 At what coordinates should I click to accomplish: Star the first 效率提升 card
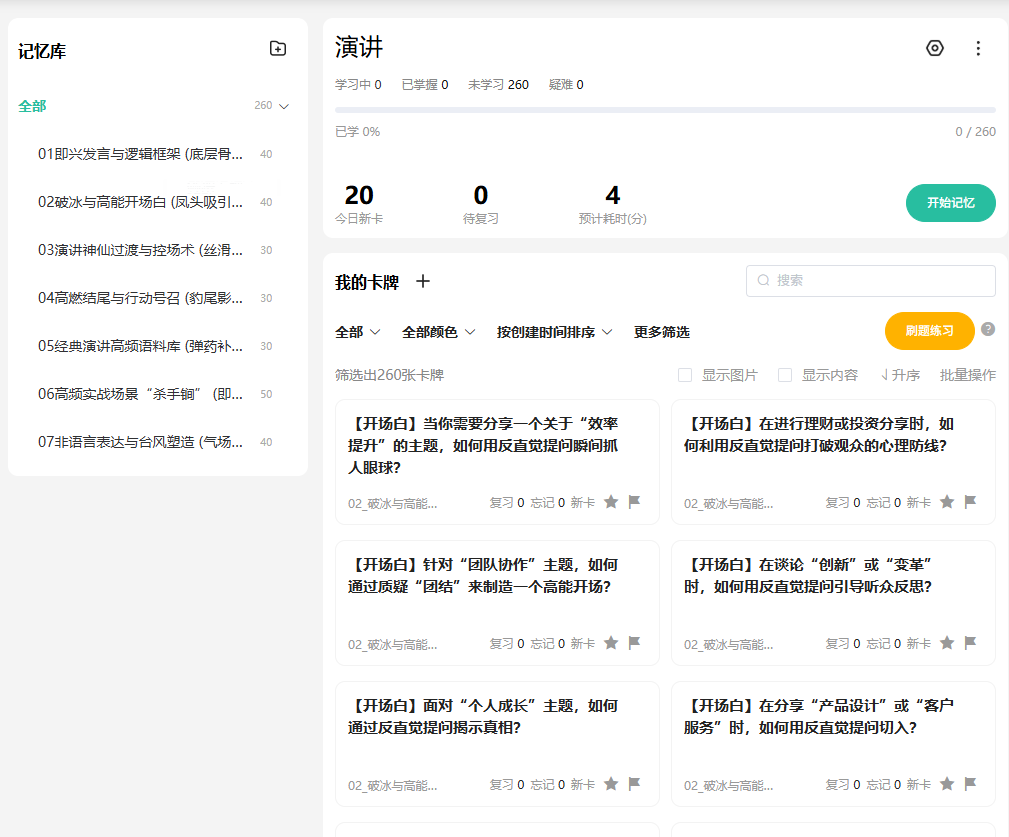tap(611, 502)
